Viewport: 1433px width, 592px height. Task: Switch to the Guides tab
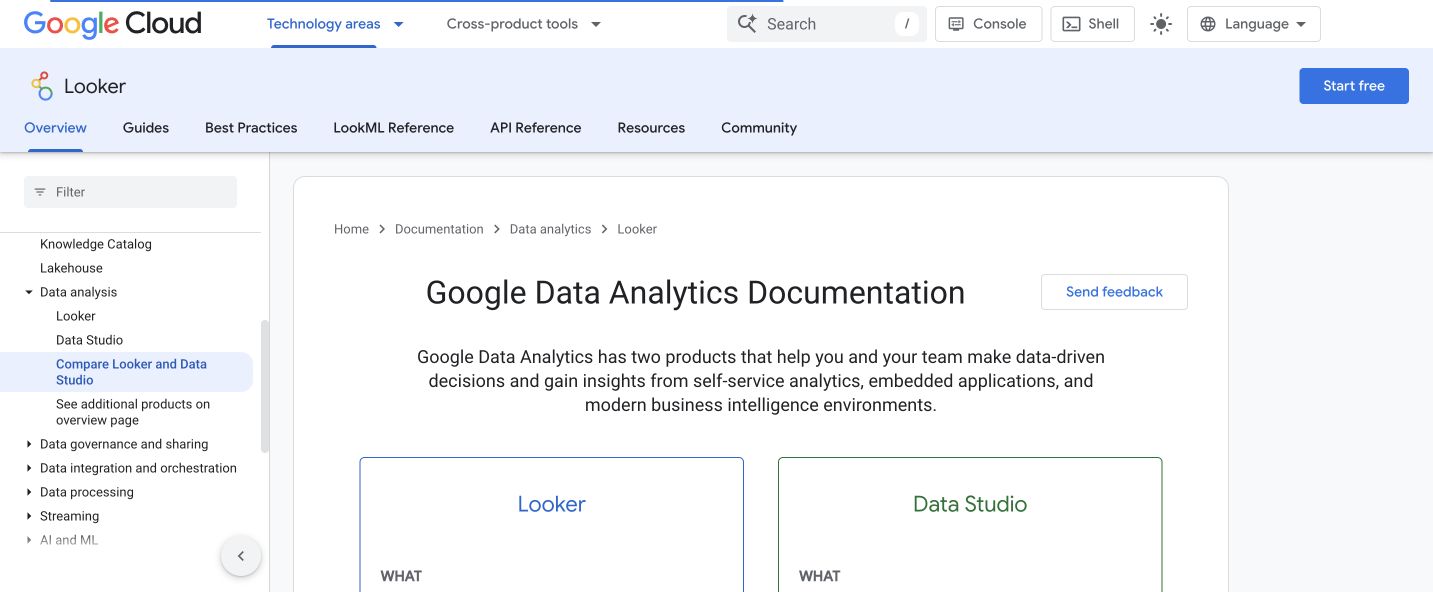[x=146, y=128]
